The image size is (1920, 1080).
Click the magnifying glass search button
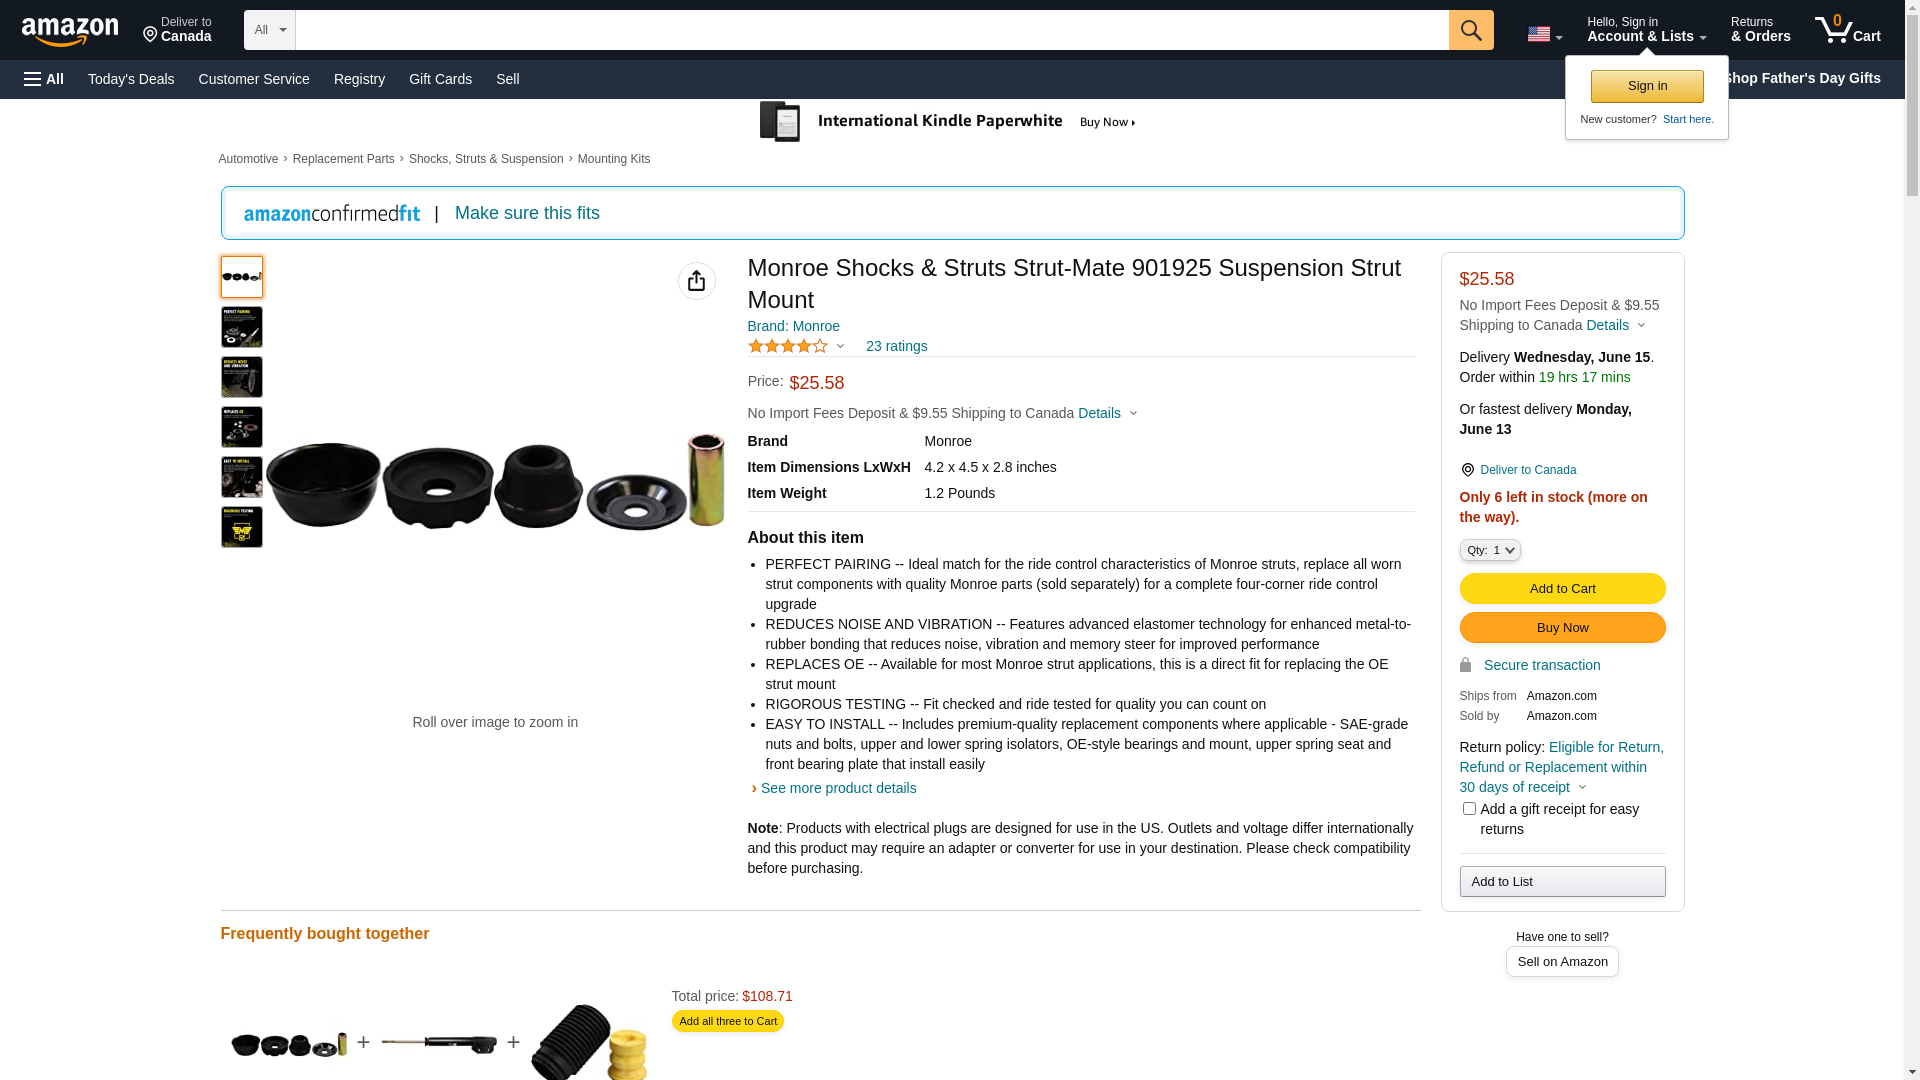pos(1470,30)
